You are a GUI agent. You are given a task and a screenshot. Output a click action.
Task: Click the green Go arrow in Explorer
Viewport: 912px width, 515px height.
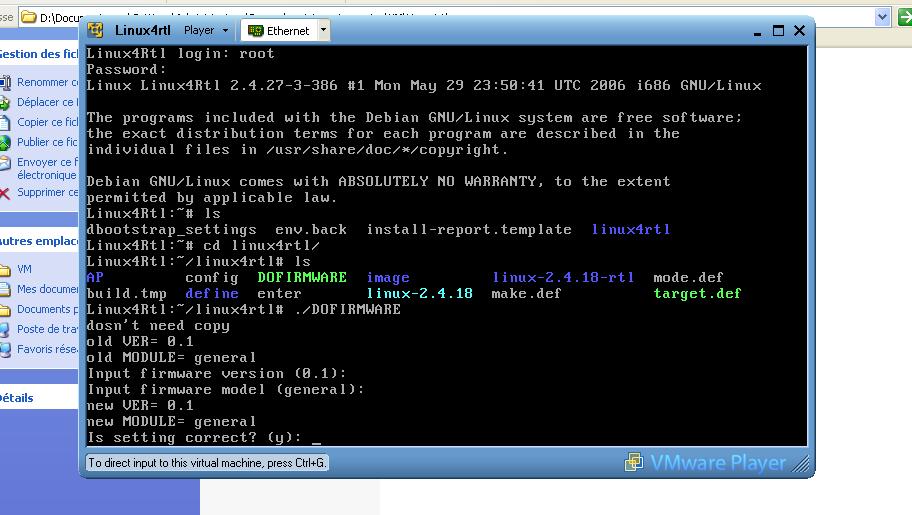(x=905, y=17)
